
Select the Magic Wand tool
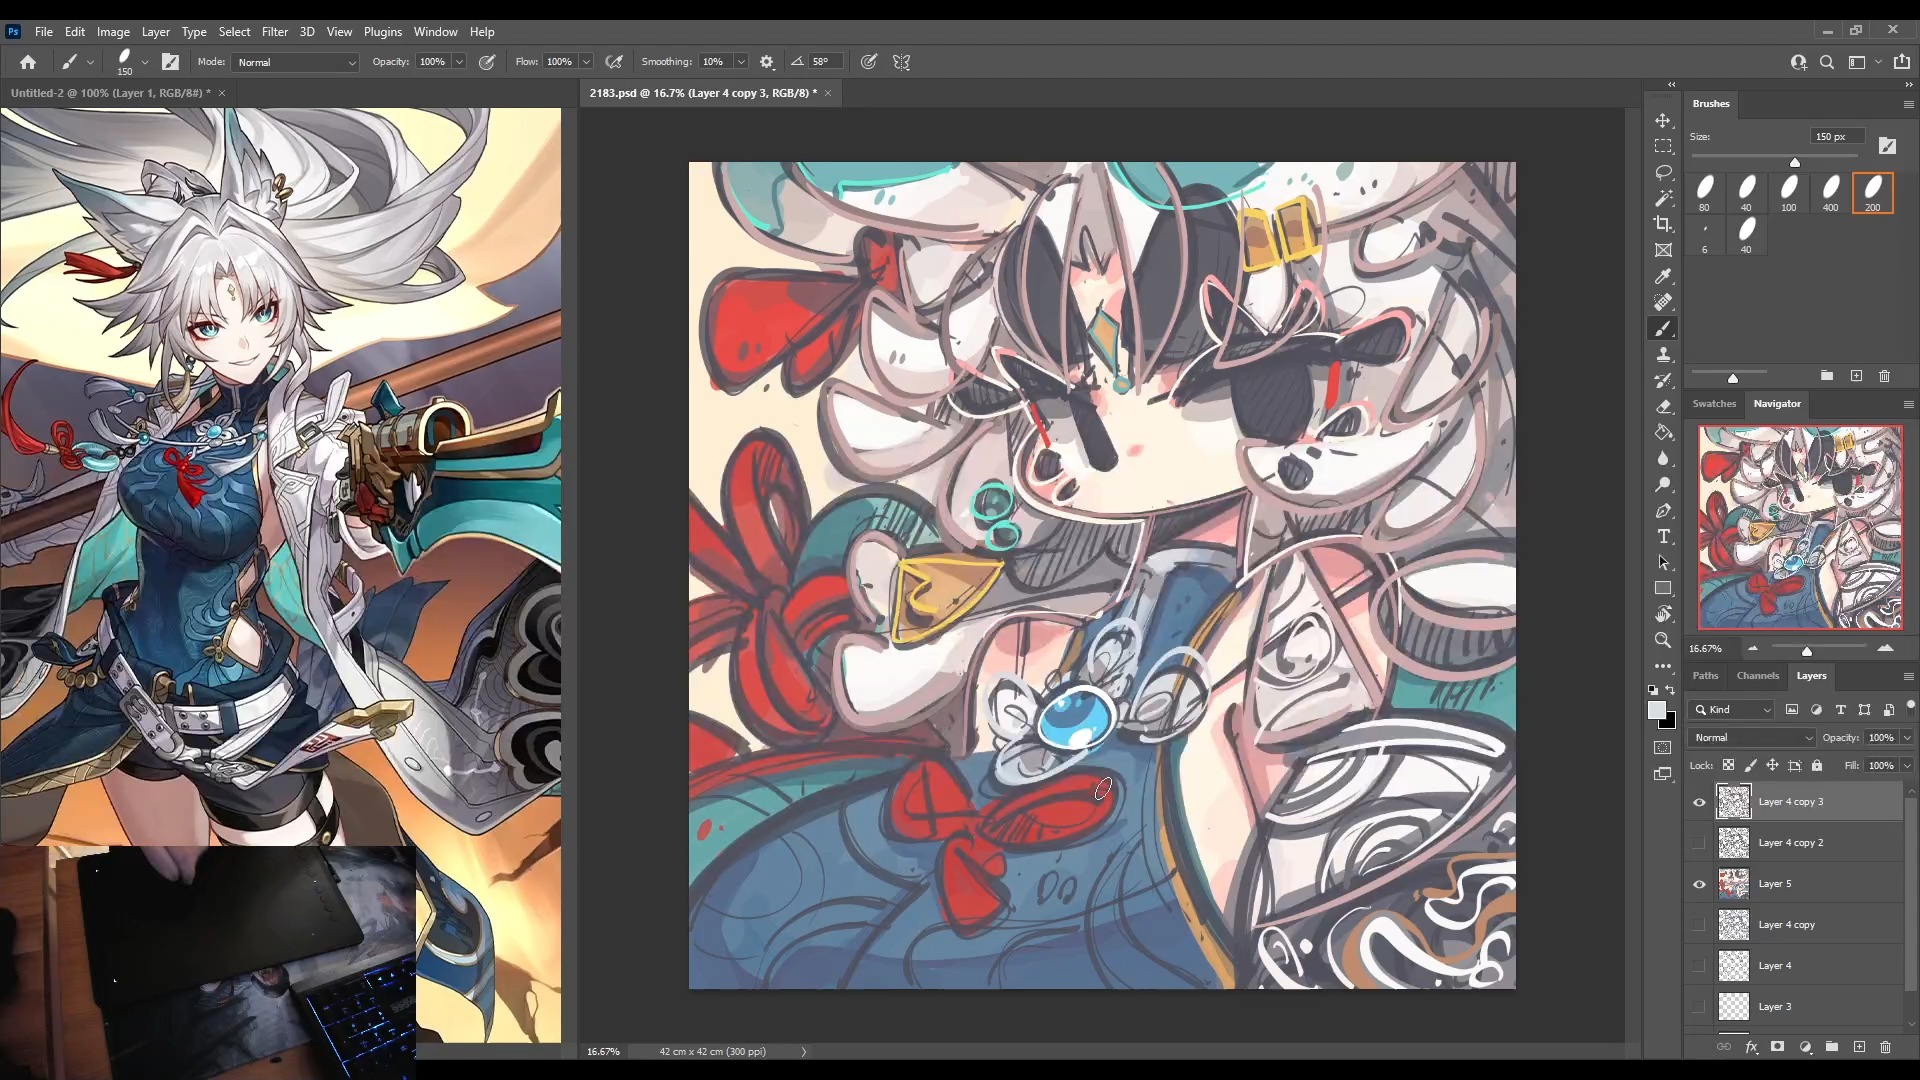(x=1663, y=198)
